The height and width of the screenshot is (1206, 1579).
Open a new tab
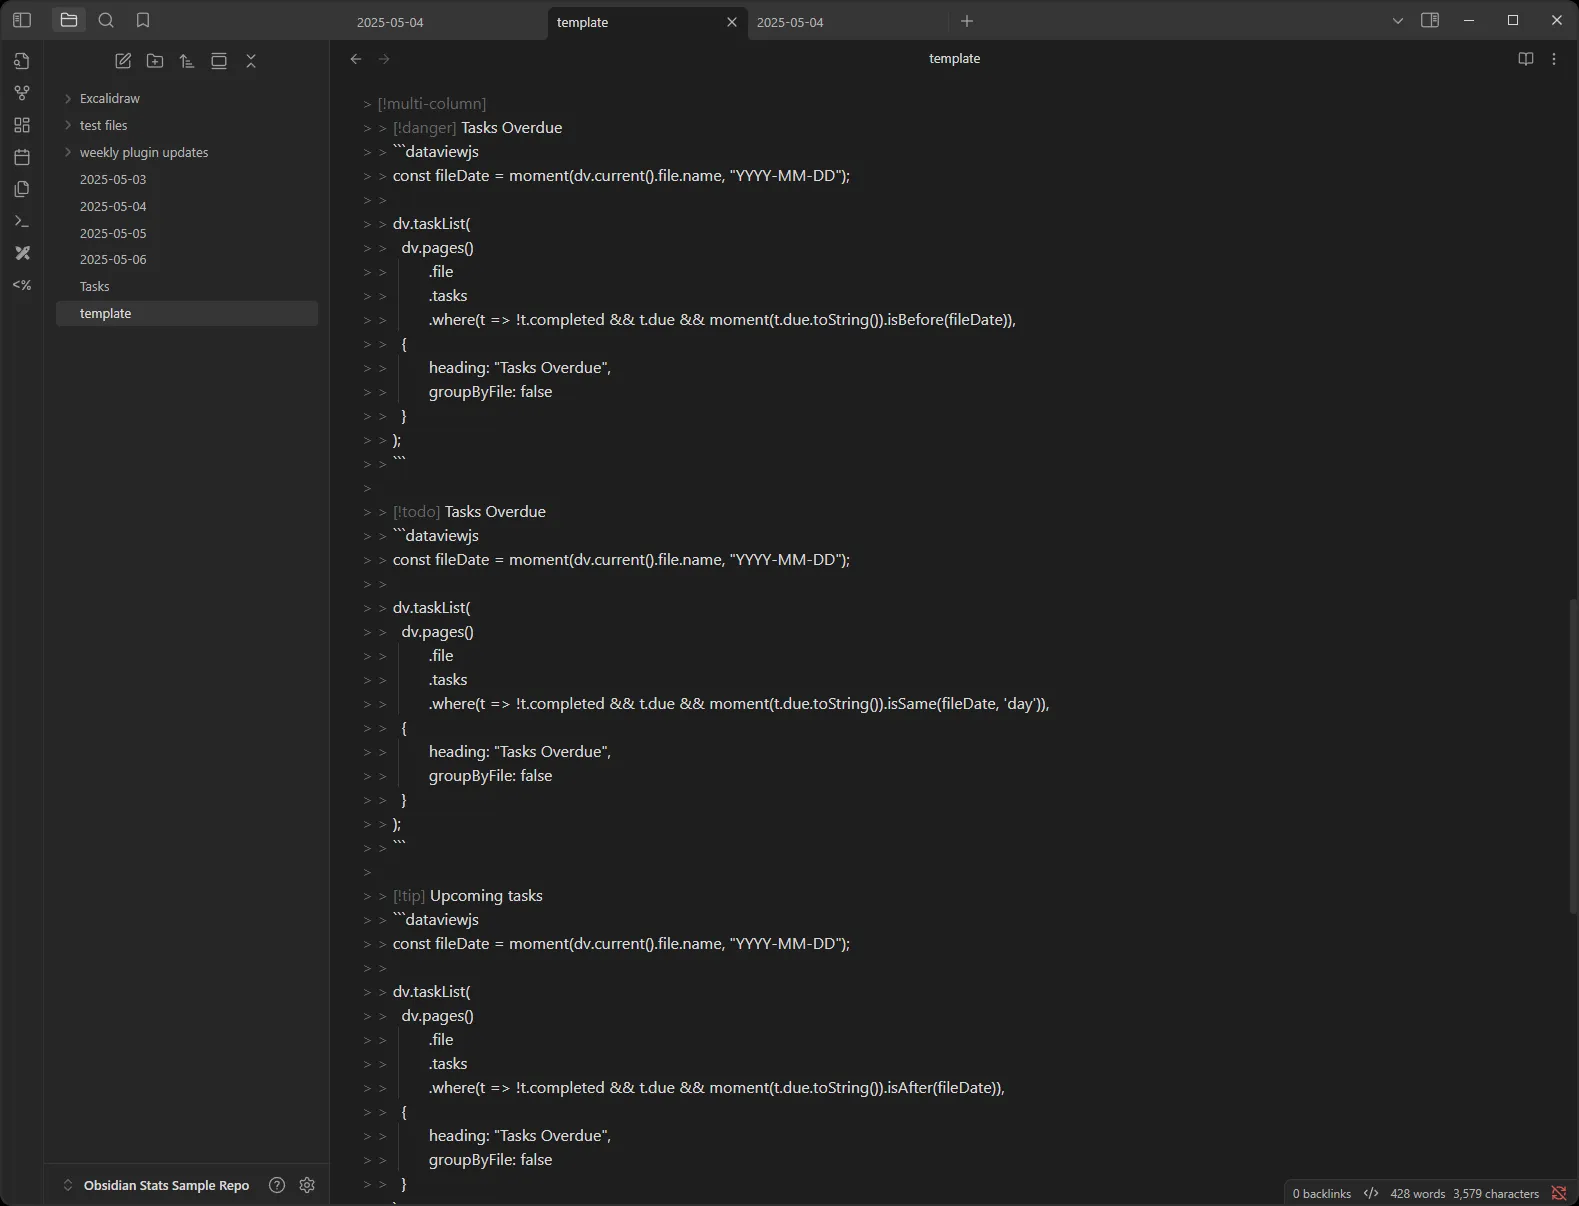coord(967,21)
